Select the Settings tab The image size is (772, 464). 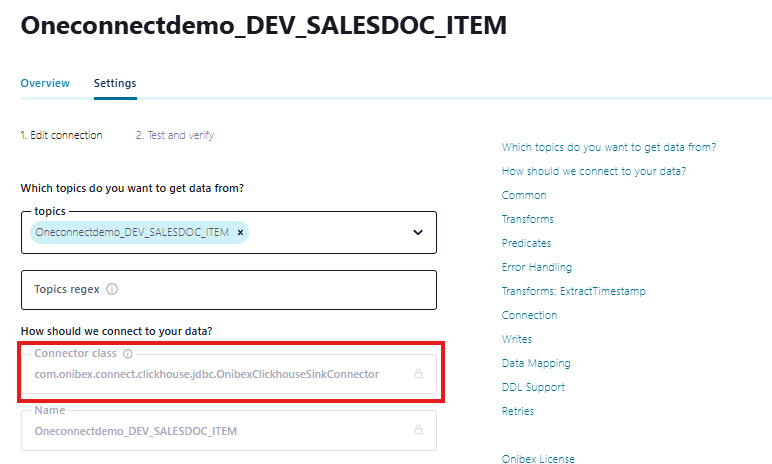pyautogui.click(x=115, y=83)
